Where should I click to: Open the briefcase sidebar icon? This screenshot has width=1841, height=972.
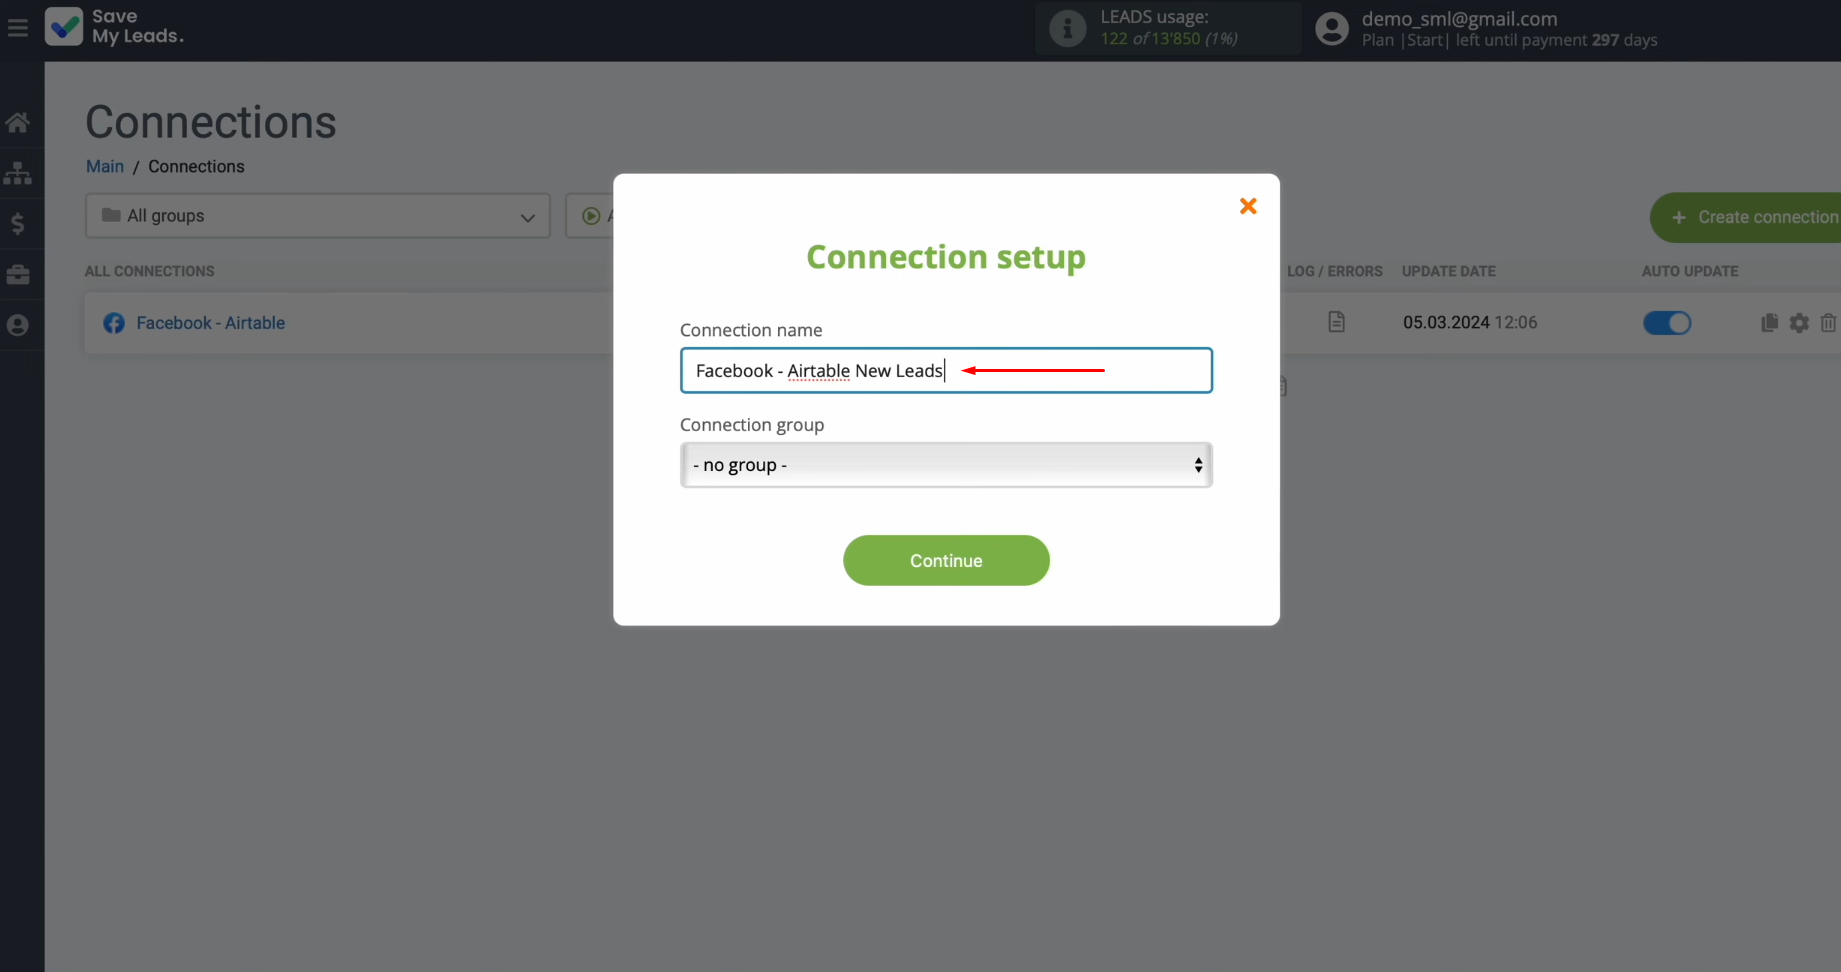coord(18,274)
